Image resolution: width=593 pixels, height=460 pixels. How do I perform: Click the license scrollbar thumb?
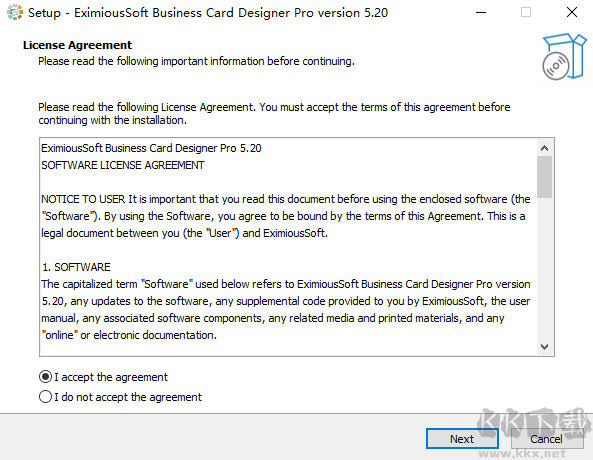pyautogui.click(x=545, y=177)
